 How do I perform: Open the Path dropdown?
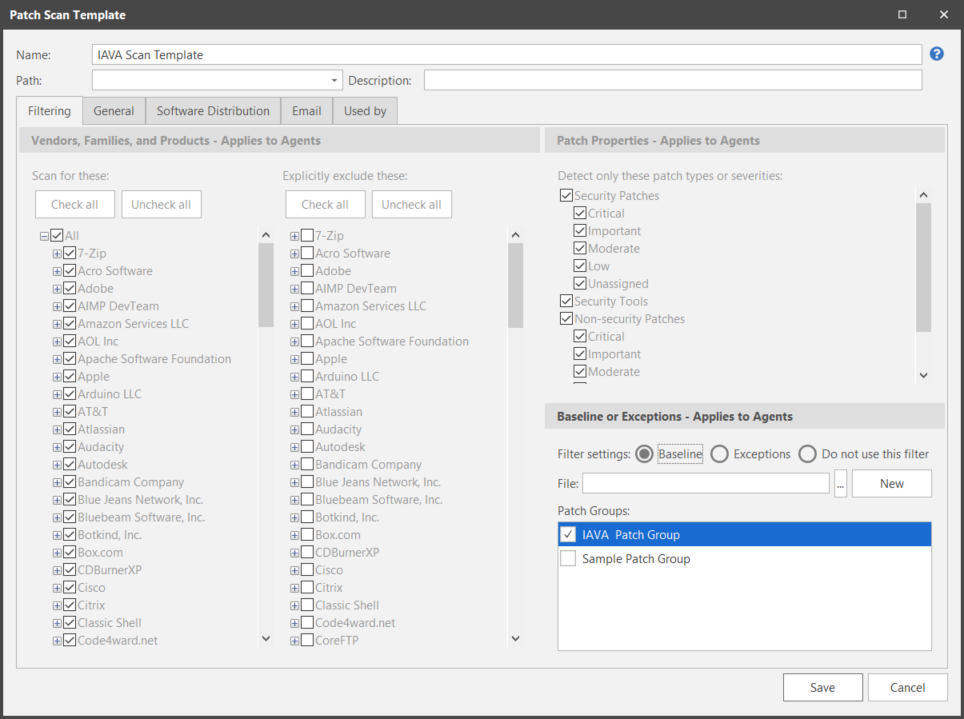pyautogui.click(x=334, y=81)
